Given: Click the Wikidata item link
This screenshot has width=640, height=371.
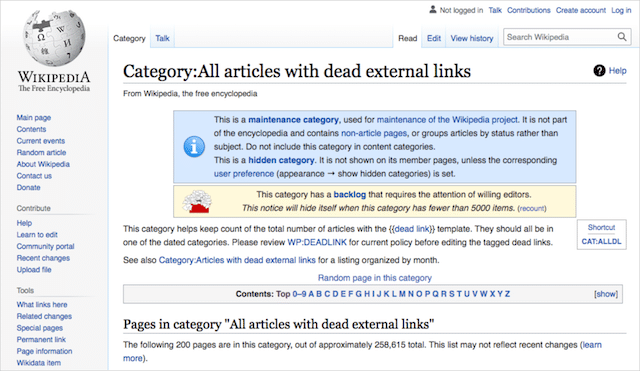Looking at the screenshot, I should (39, 363).
